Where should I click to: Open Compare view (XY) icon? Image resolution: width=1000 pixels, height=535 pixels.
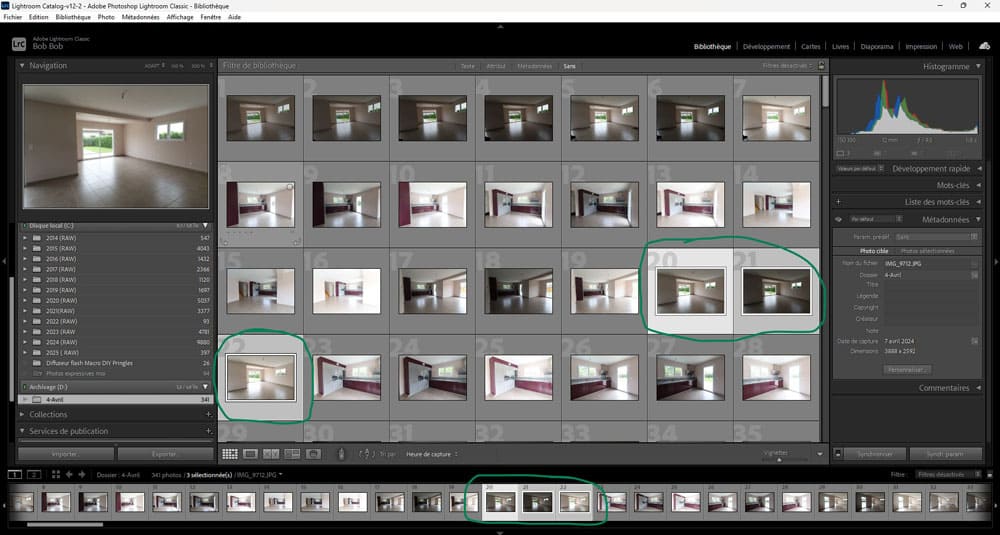pyautogui.click(x=272, y=454)
